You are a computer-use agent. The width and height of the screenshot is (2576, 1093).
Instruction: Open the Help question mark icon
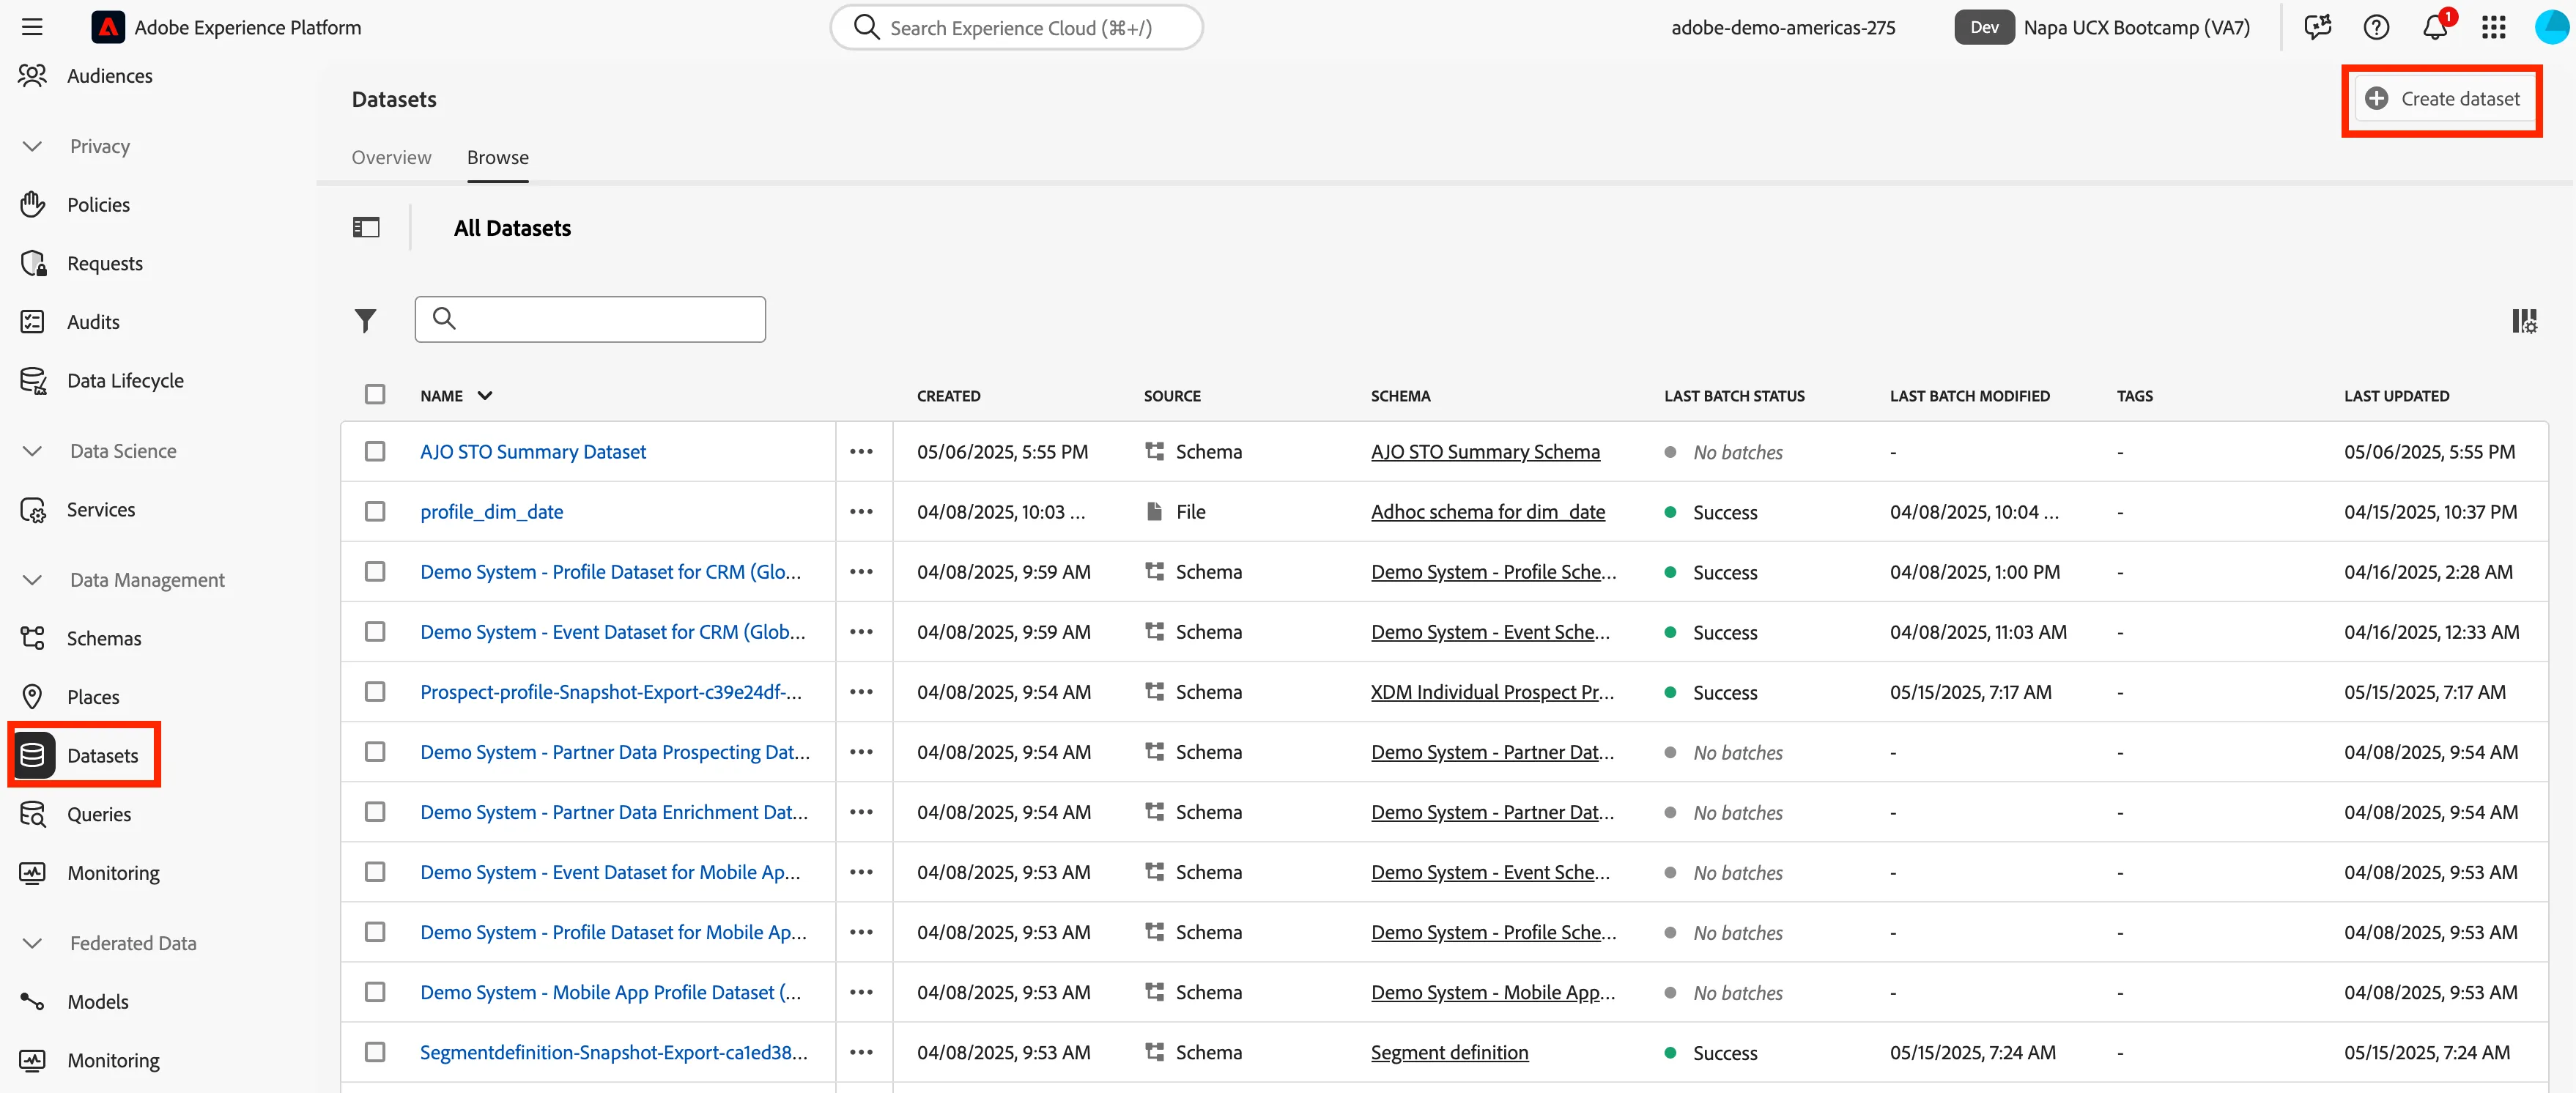tap(2376, 27)
